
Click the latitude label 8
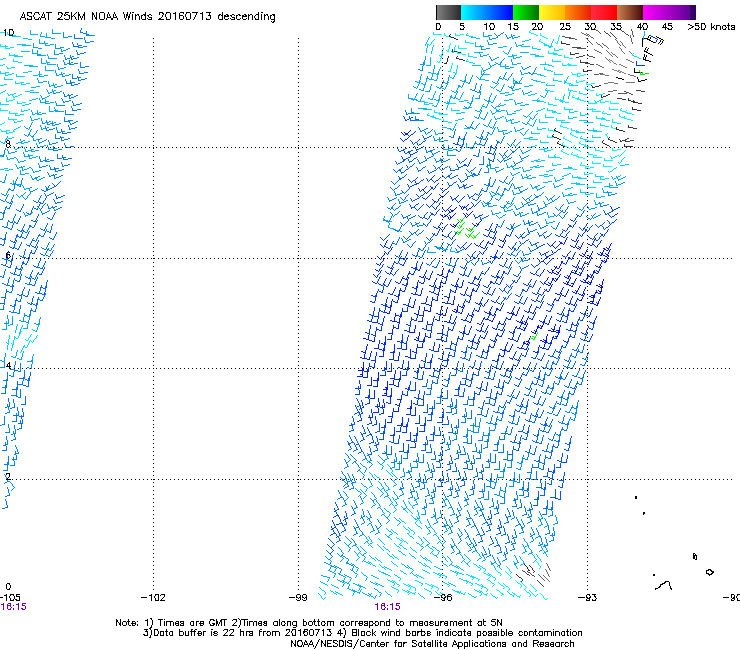coord(8,144)
